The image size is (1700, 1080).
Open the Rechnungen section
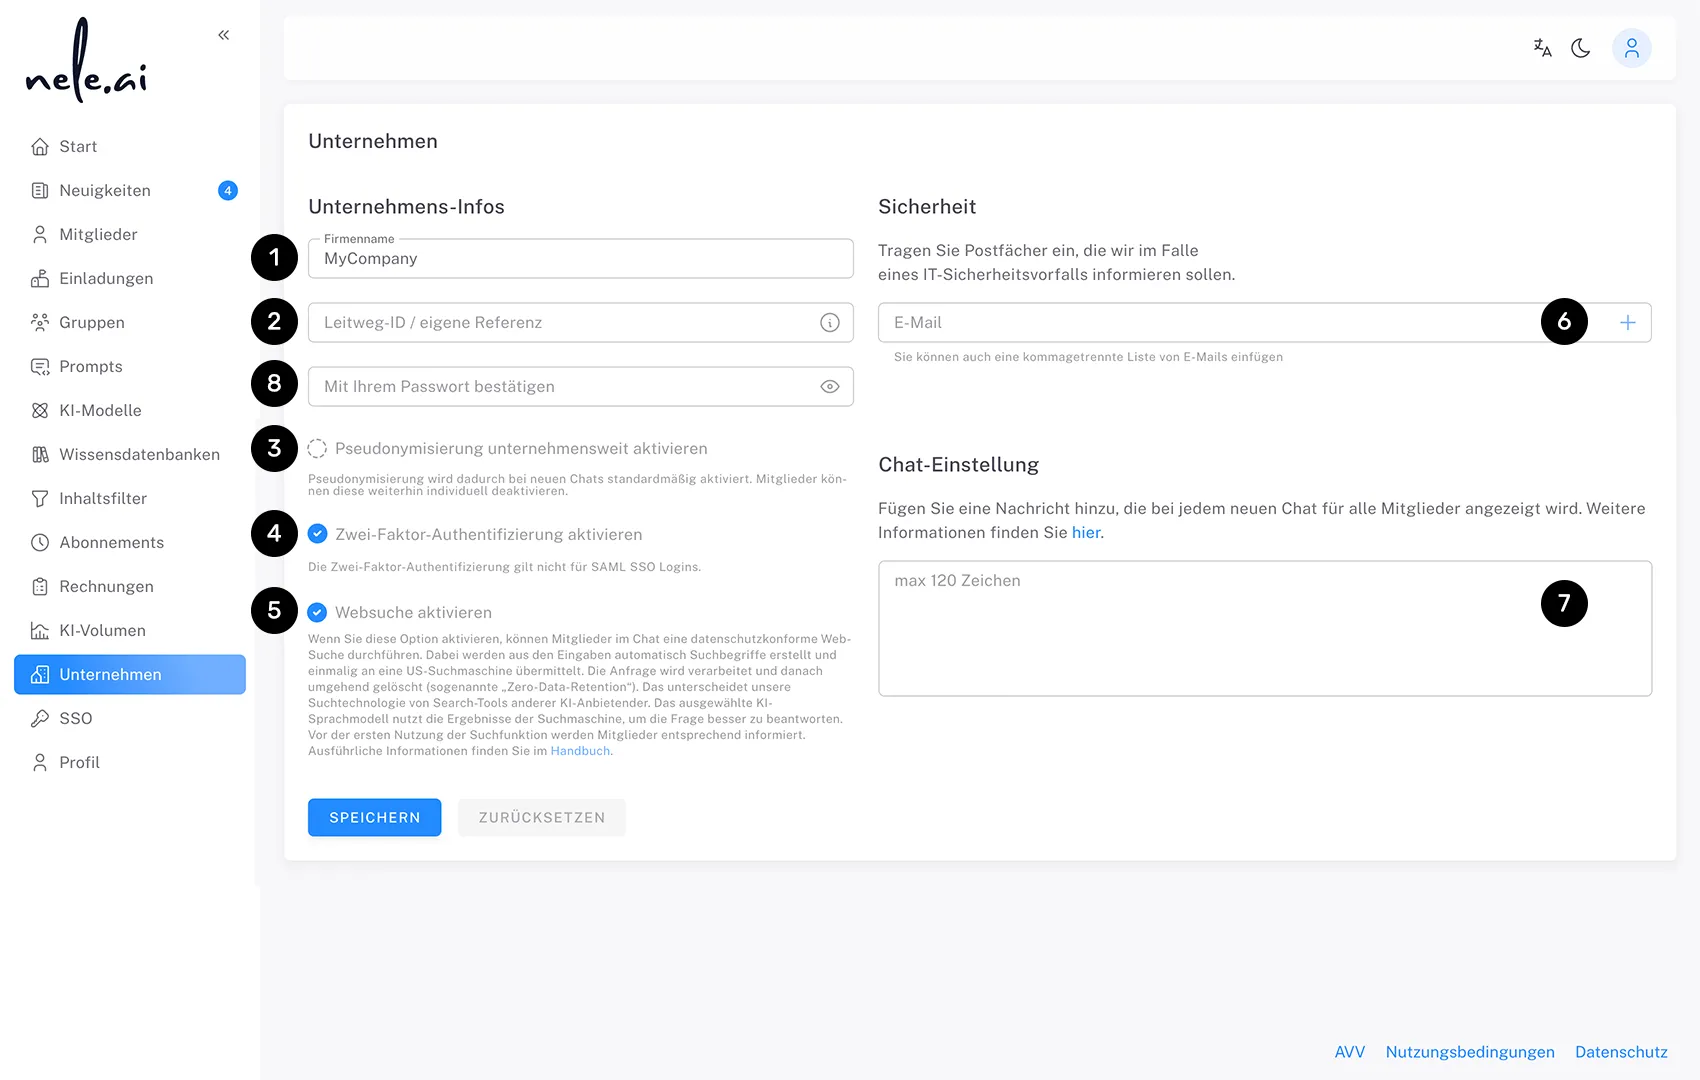[106, 586]
